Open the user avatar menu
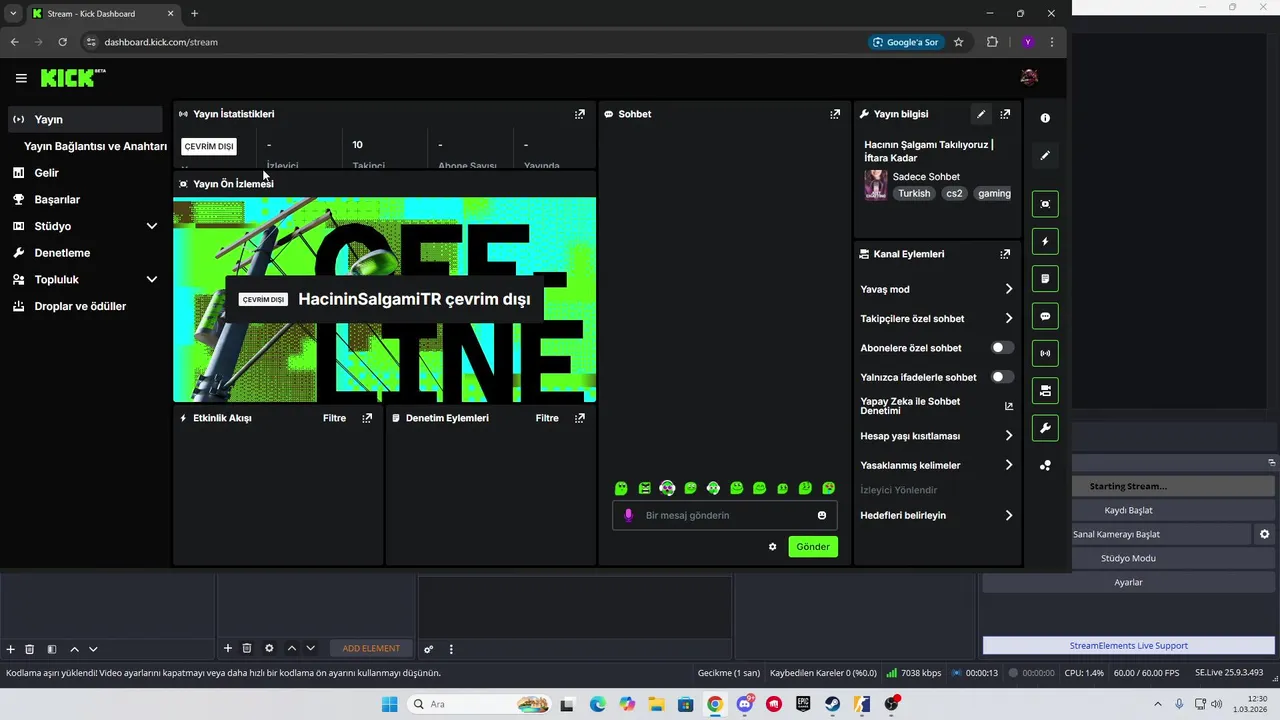The height and width of the screenshot is (720, 1280). tap(1029, 77)
